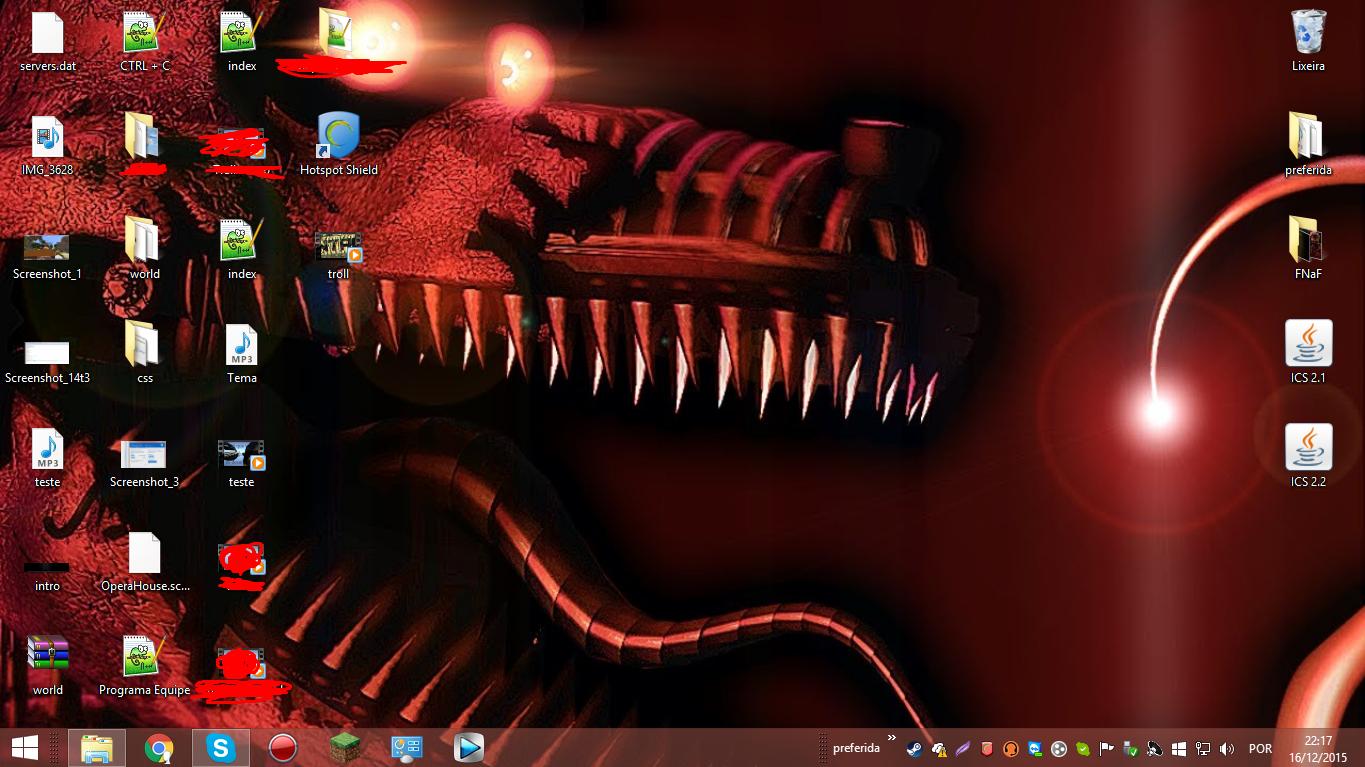The width and height of the screenshot is (1365, 767).
Task: Launch ICS 2.2 Java file
Action: (1308, 456)
